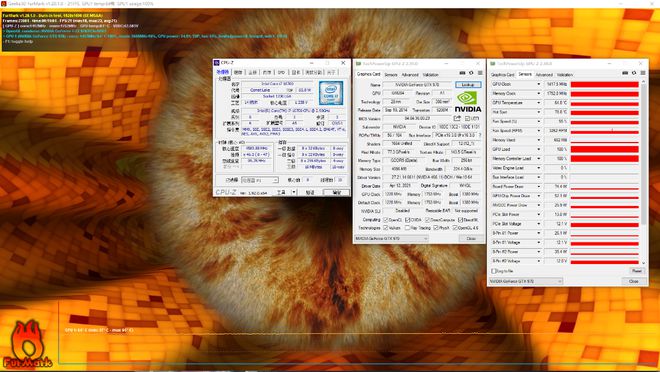Viewport: 660px width, 372px height.
Task: Click the CPU-Z OK confirm button
Action: click(x=336, y=192)
